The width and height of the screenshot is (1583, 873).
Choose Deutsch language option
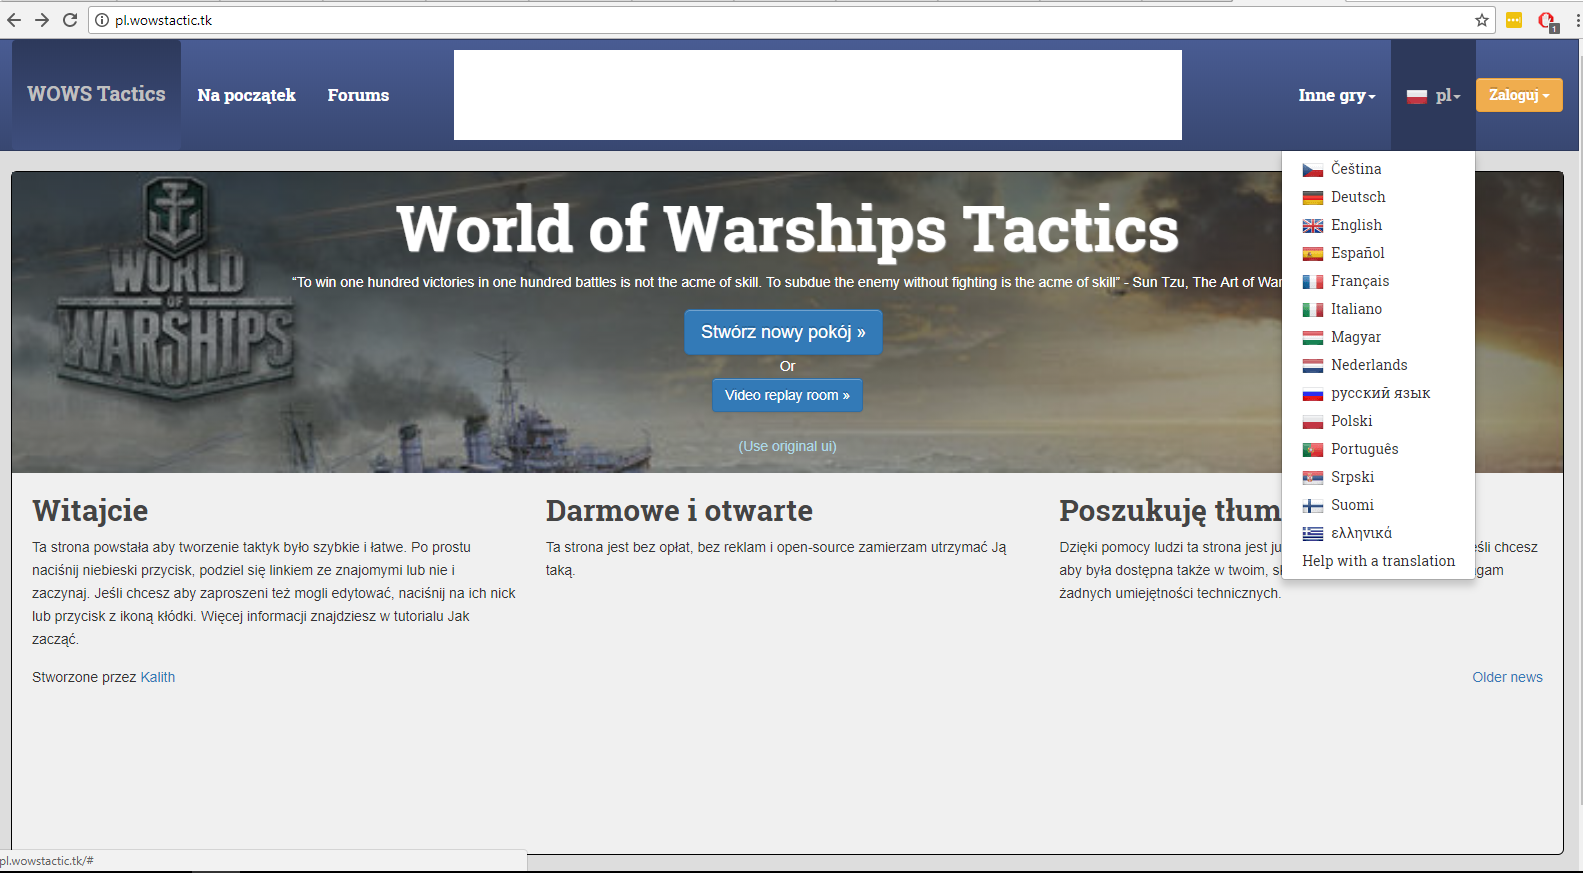[x=1357, y=197]
